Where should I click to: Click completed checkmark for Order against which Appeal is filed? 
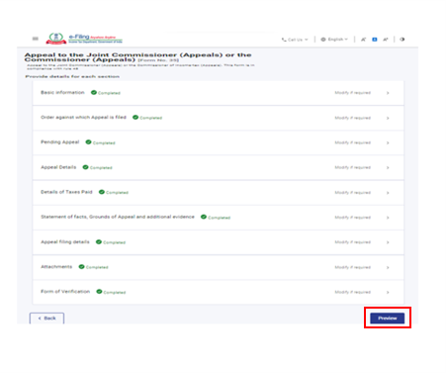coord(135,117)
